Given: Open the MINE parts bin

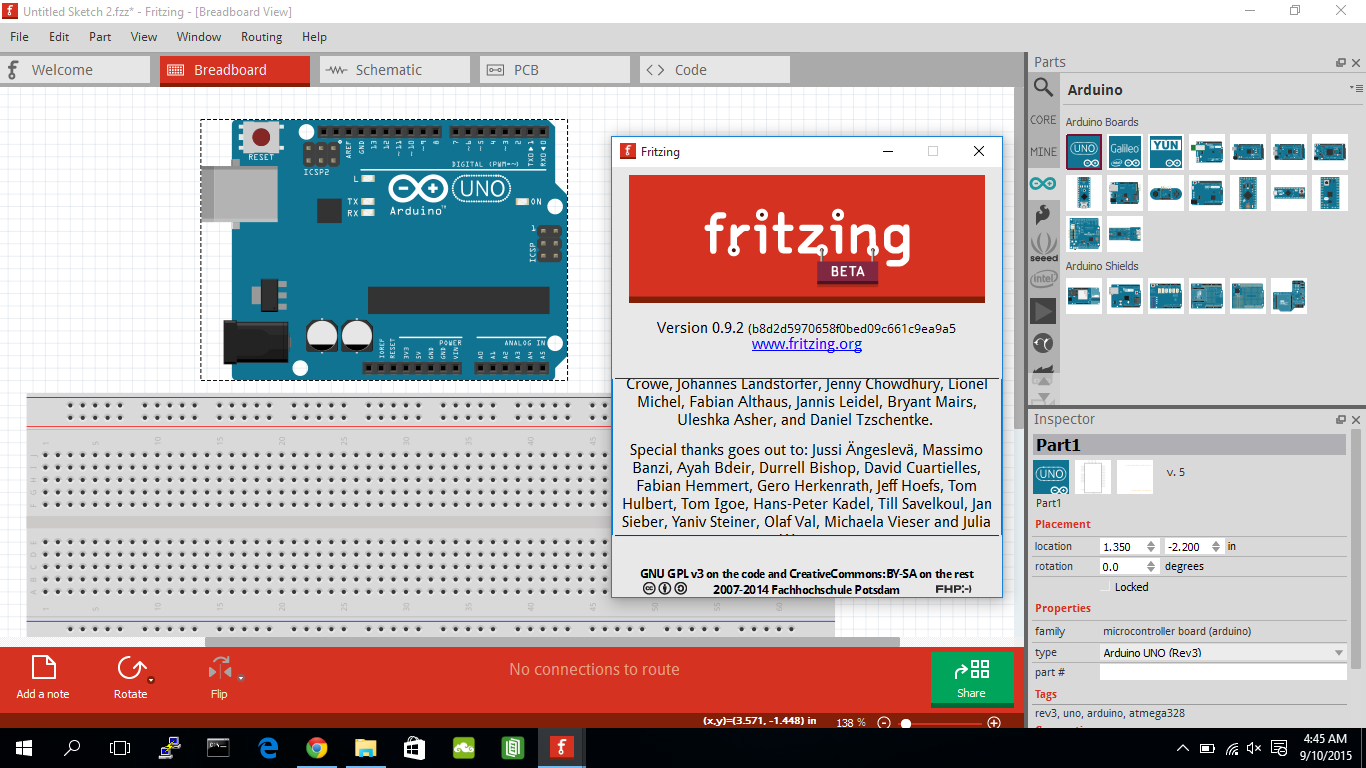Looking at the screenshot, I should pos(1043,152).
